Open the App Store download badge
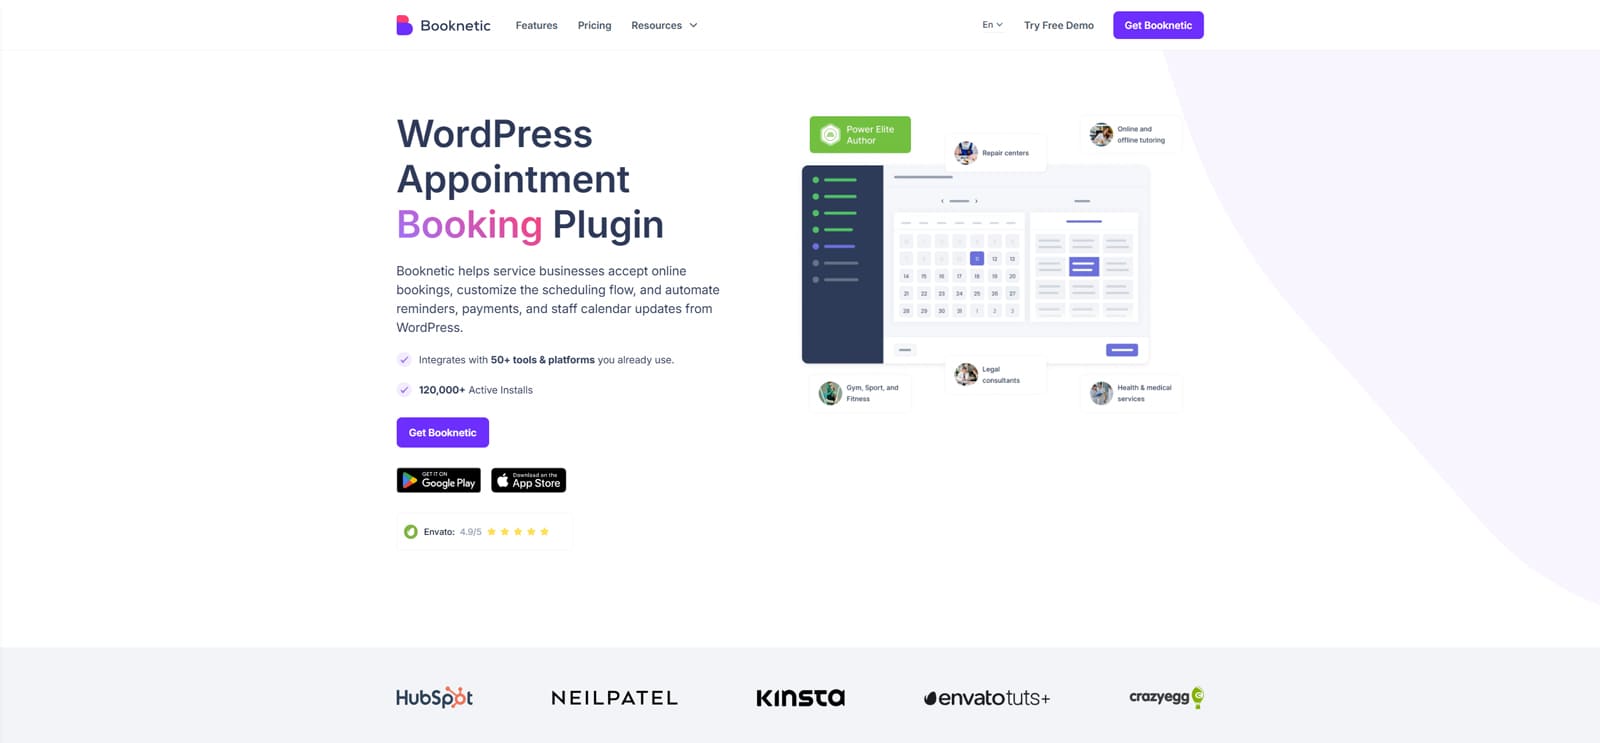 pyautogui.click(x=528, y=481)
